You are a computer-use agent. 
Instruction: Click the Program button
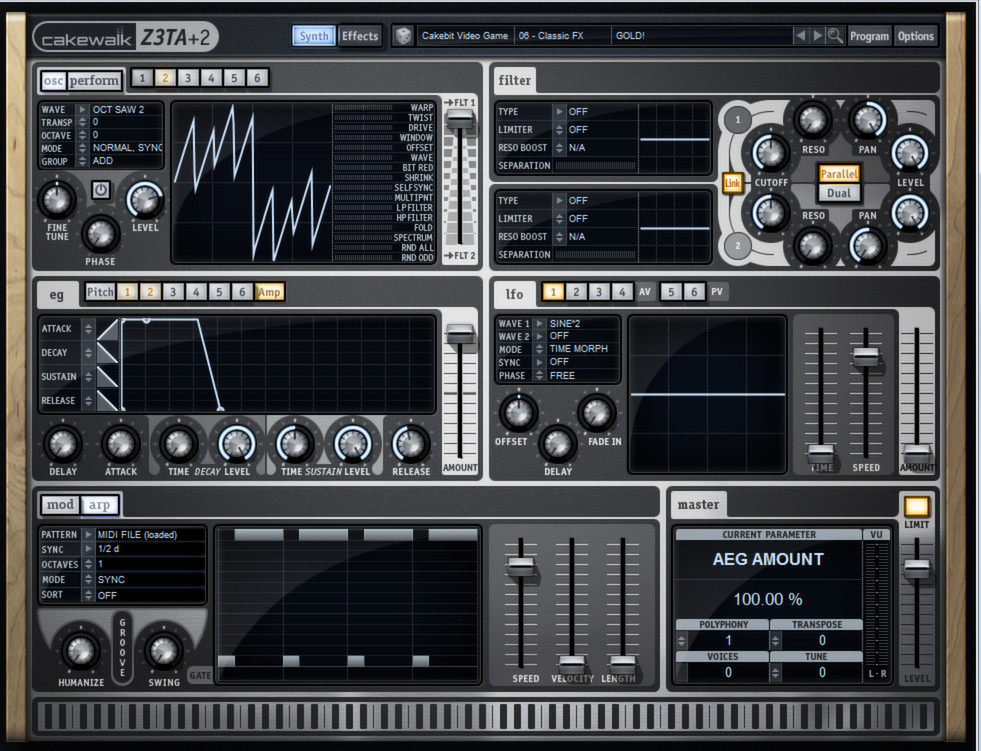(869, 36)
